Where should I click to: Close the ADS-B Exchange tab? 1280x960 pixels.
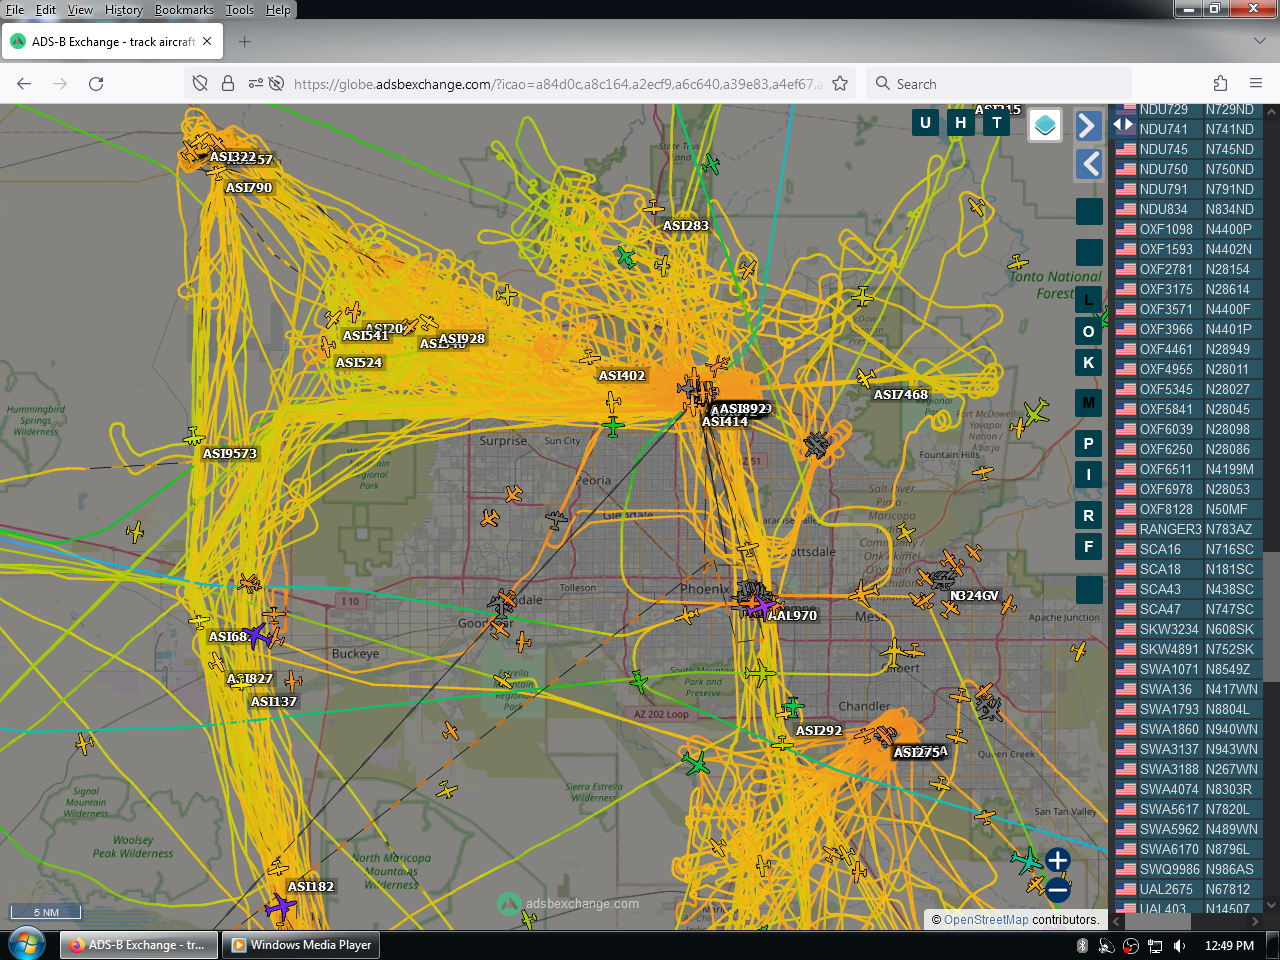click(x=207, y=42)
